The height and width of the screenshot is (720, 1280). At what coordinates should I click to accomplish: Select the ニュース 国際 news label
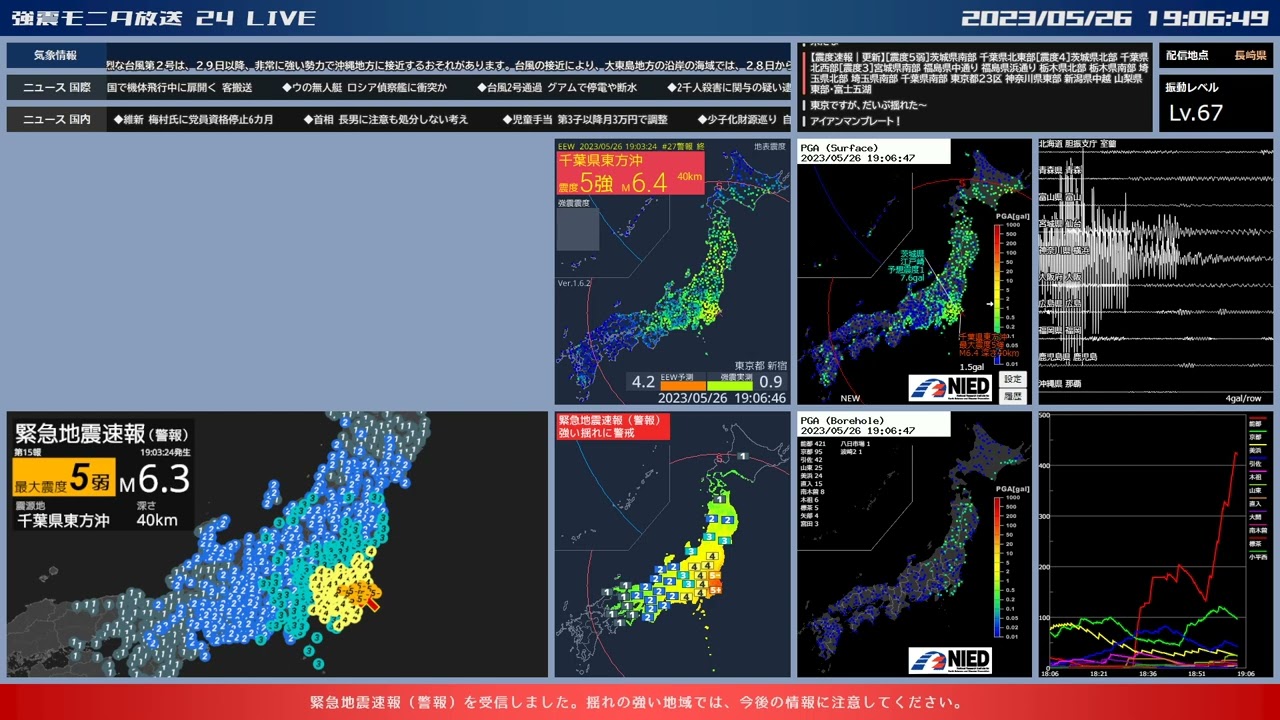[x=57, y=88]
